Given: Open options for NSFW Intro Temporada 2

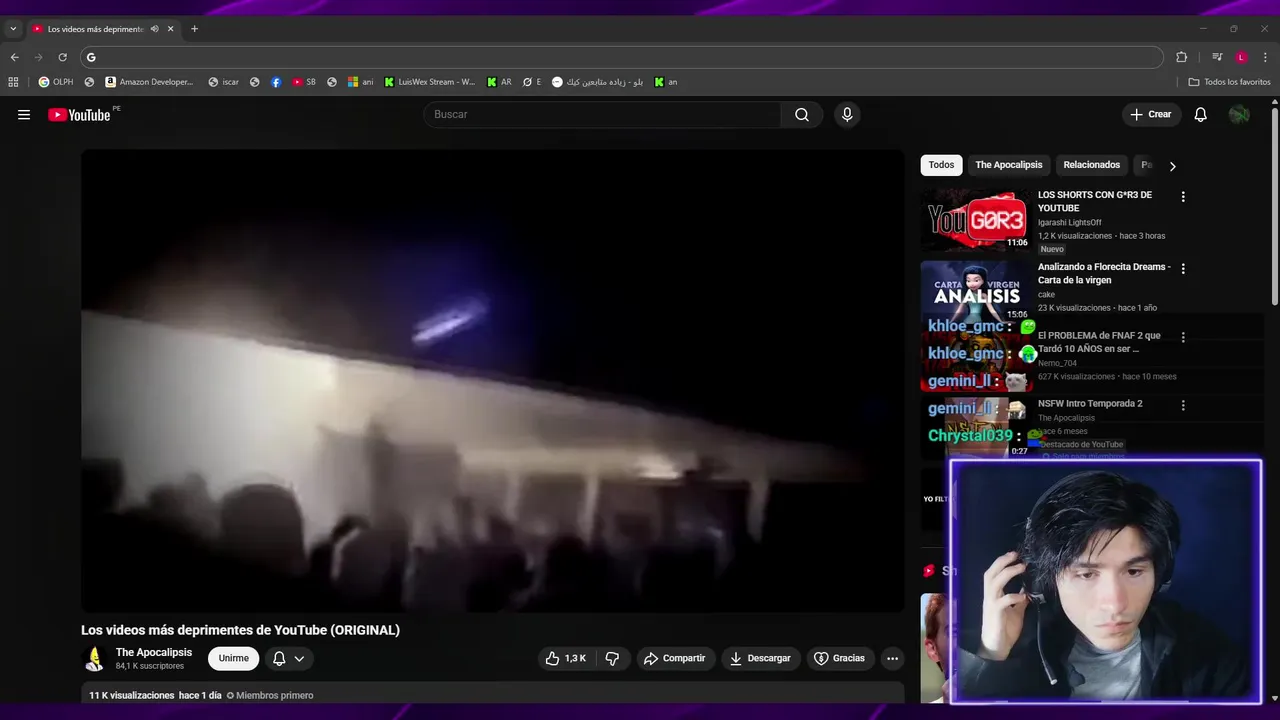Looking at the screenshot, I should tap(1183, 406).
